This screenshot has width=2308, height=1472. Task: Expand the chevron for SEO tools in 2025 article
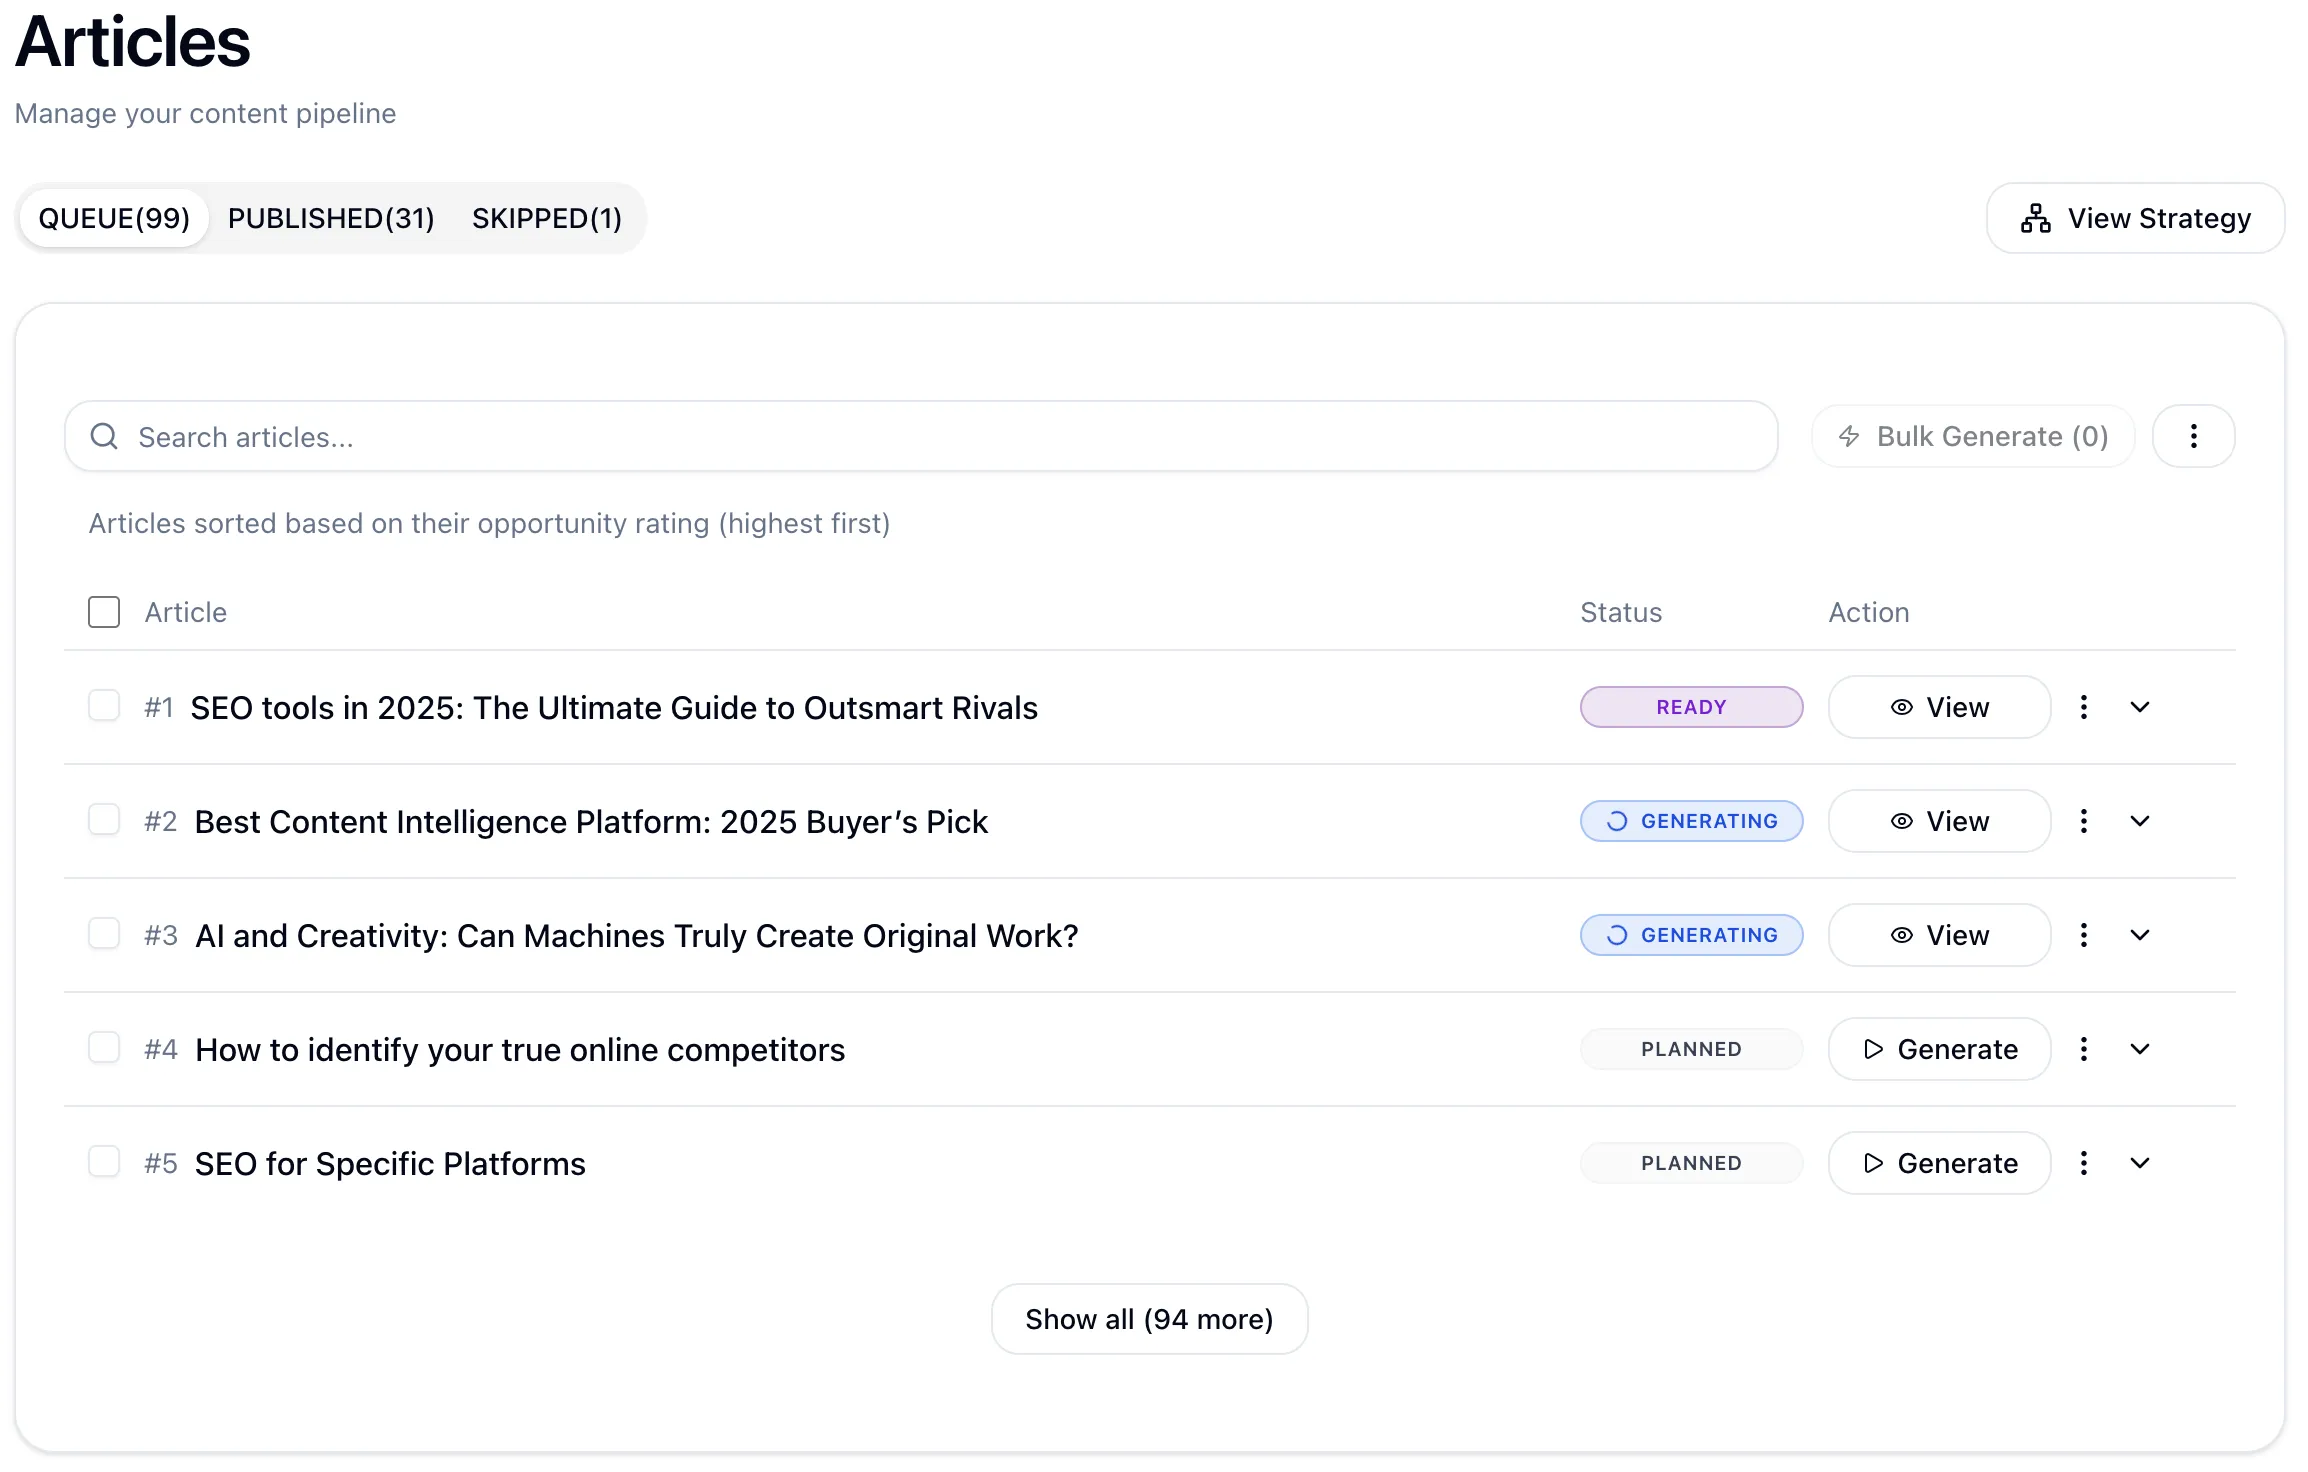pyautogui.click(x=2140, y=707)
